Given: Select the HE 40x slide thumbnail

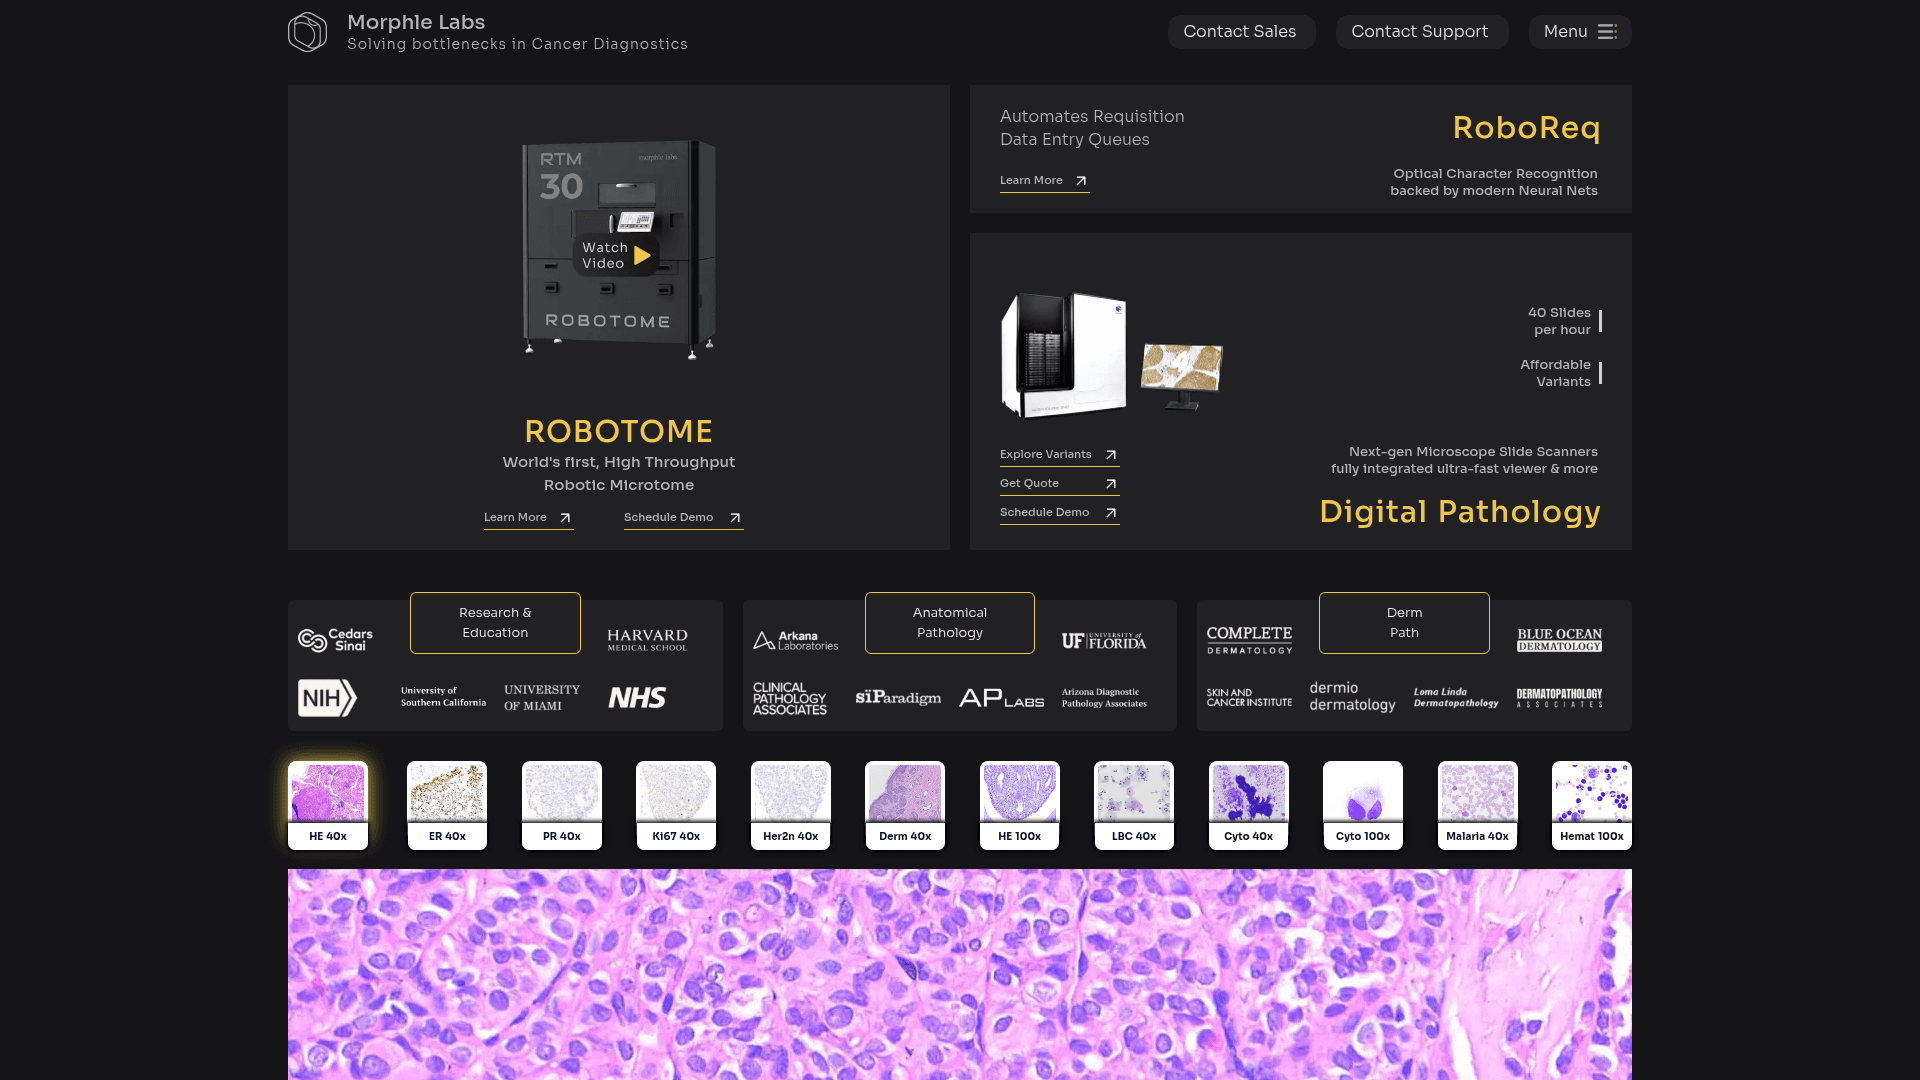Looking at the screenshot, I should coord(328,806).
